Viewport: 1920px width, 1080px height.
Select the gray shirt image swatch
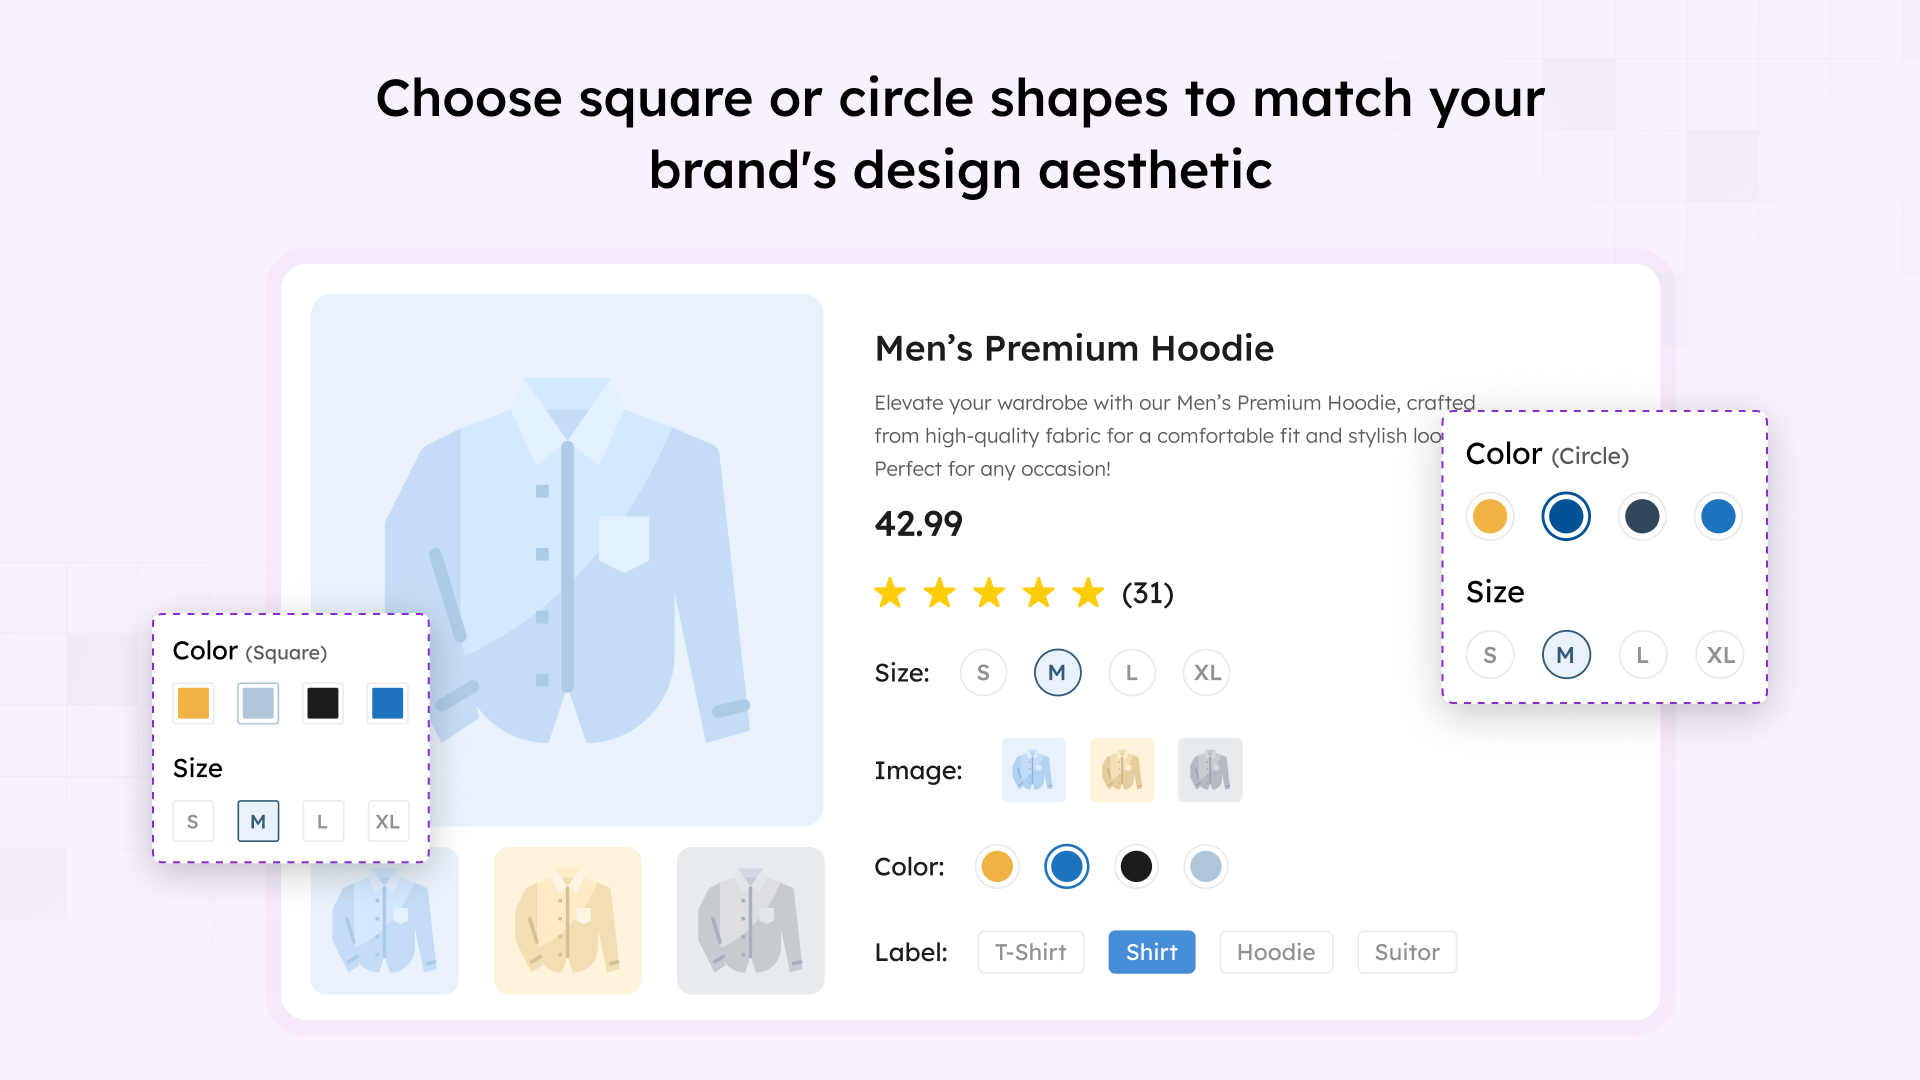click(1209, 770)
